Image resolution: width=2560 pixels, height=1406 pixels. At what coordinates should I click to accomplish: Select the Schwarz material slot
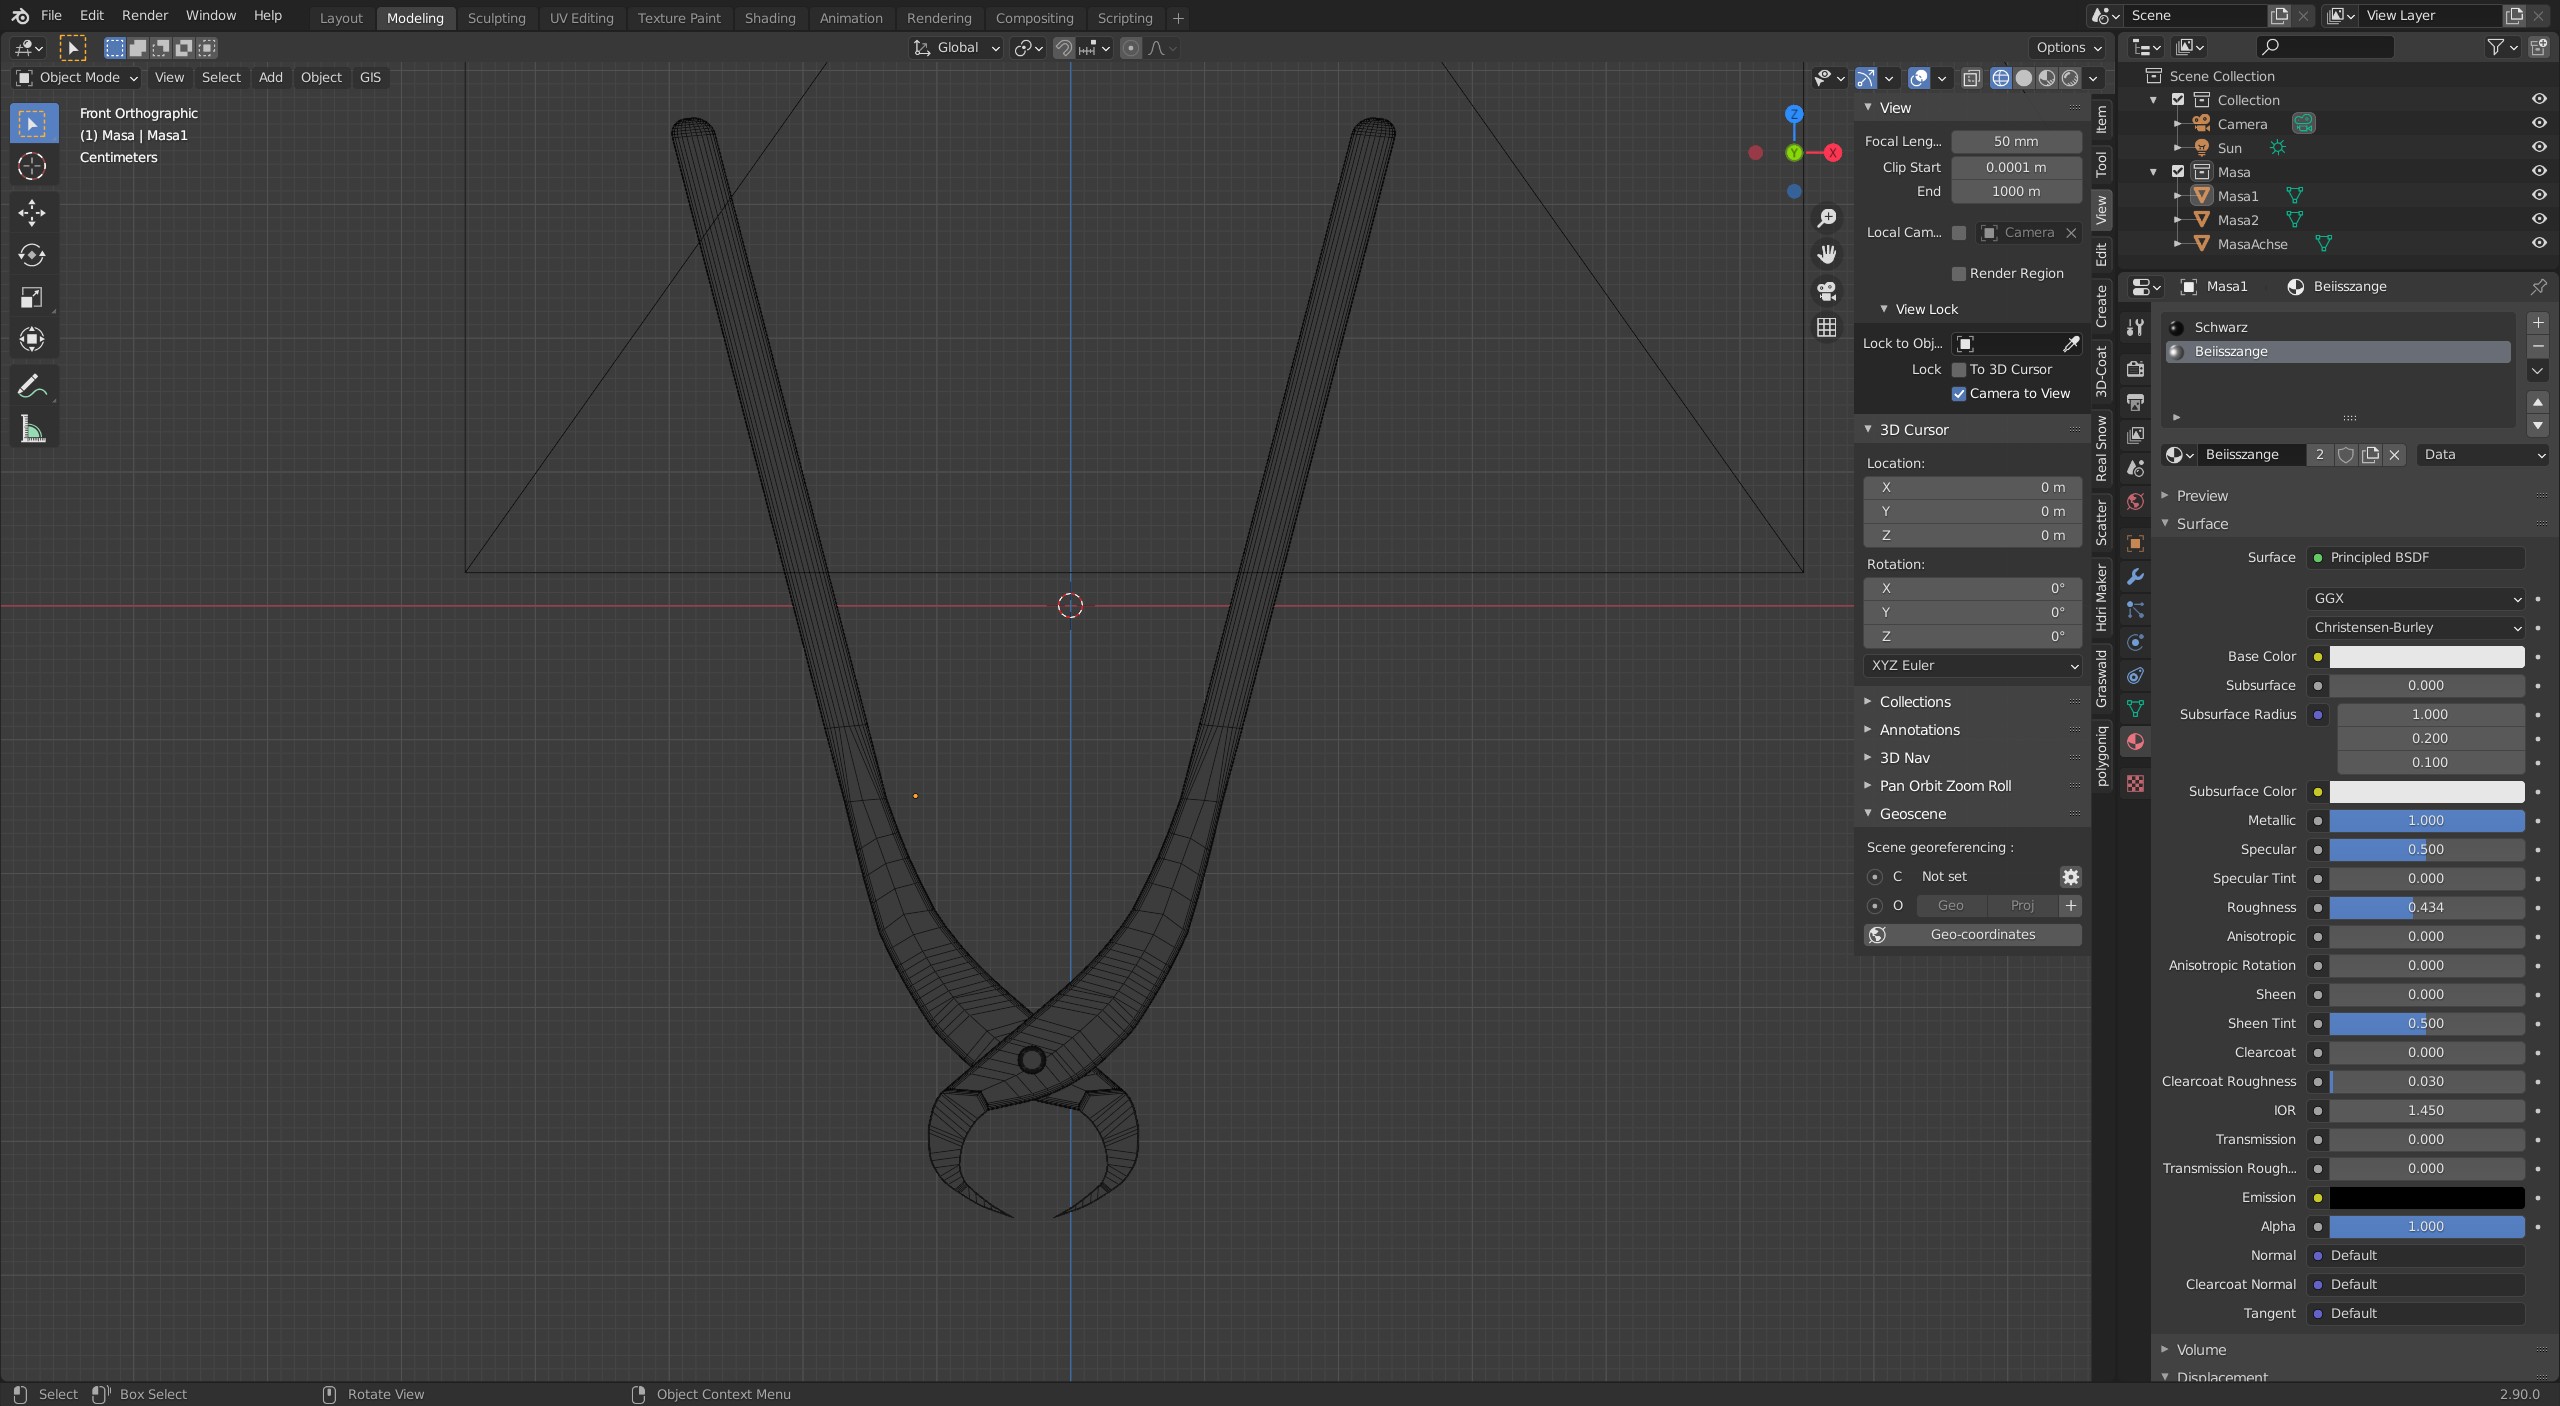[2220, 328]
